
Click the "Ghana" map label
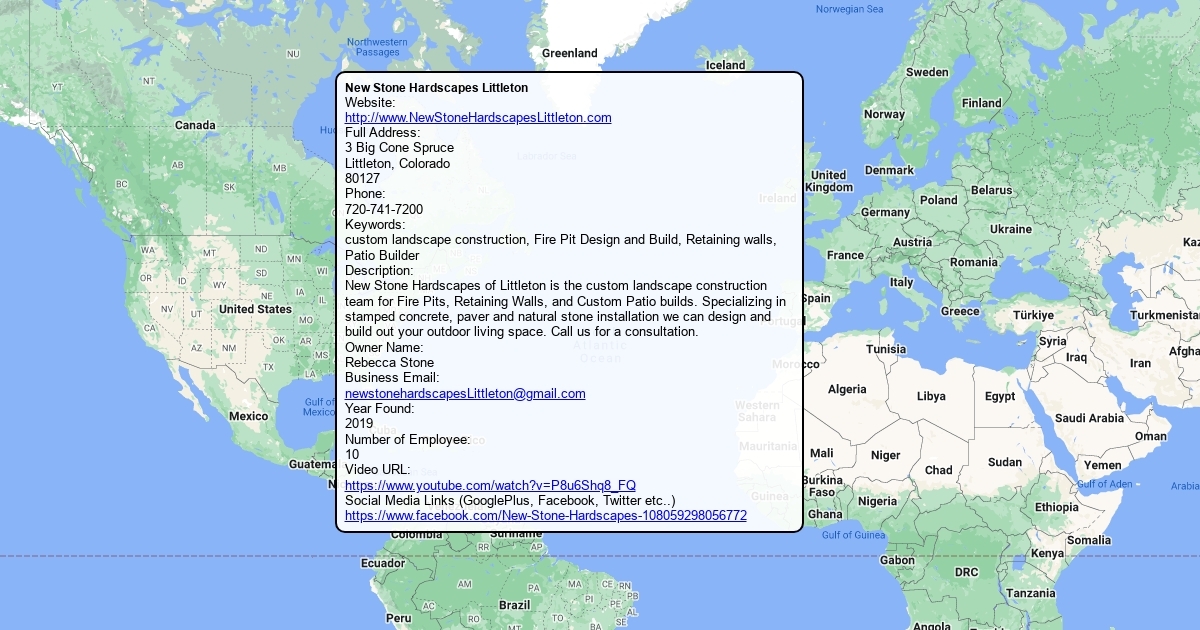coord(825,514)
